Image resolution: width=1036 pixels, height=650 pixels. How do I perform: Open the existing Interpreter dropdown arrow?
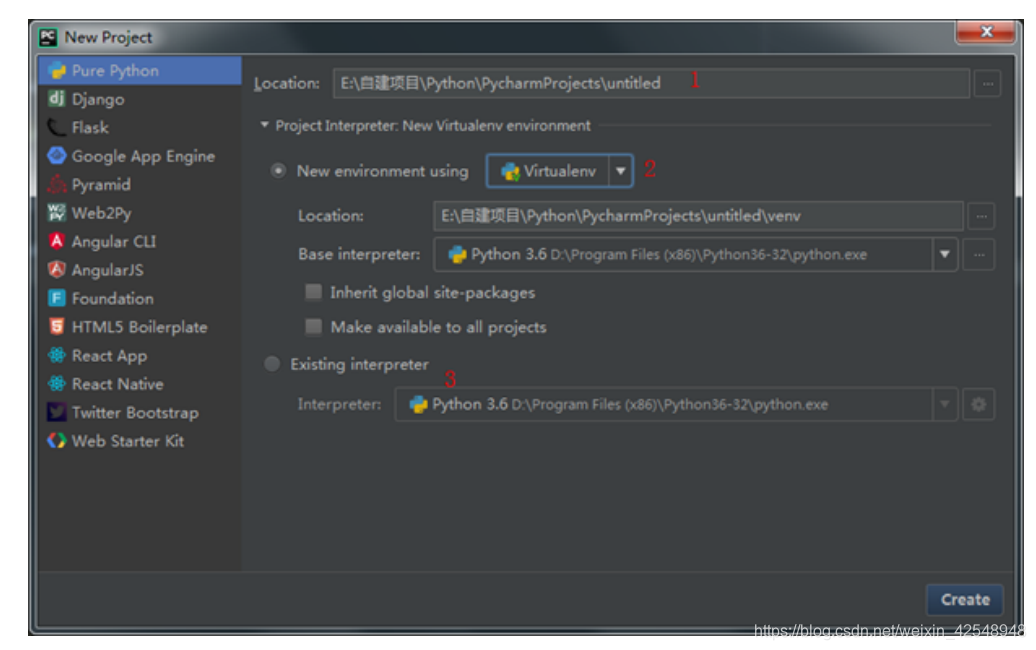pos(945,404)
